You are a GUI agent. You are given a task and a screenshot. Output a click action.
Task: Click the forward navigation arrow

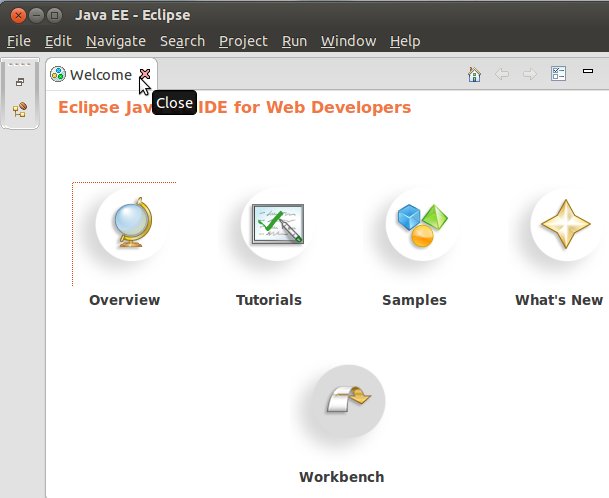(x=530, y=74)
